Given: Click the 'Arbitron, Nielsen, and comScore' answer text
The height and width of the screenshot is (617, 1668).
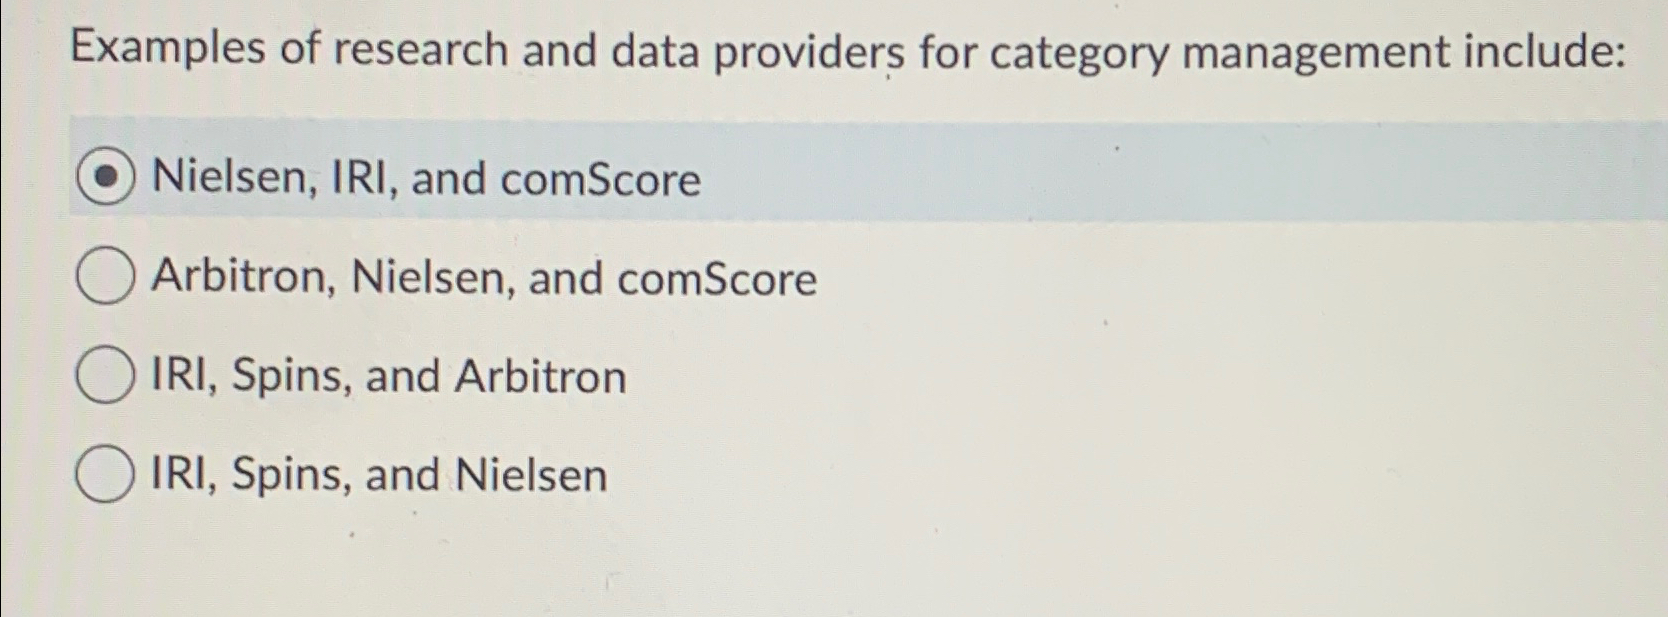Looking at the screenshot, I should [x=483, y=278].
